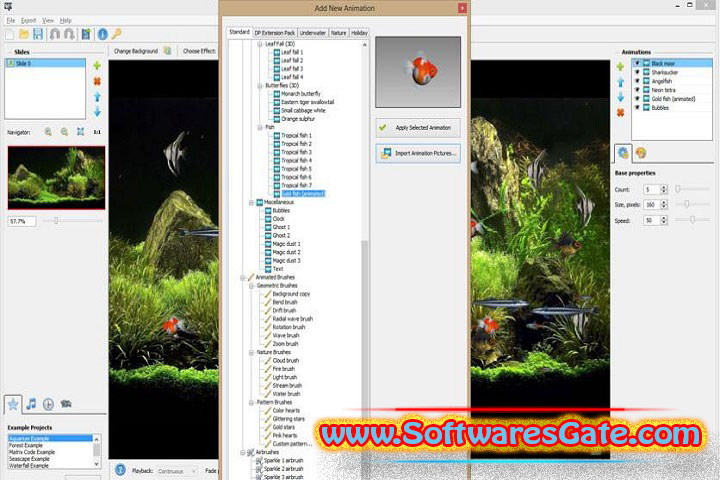The width and height of the screenshot is (720, 480).
Task: Click the navigator zoom percentage slider
Action: (x=73, y=221)
